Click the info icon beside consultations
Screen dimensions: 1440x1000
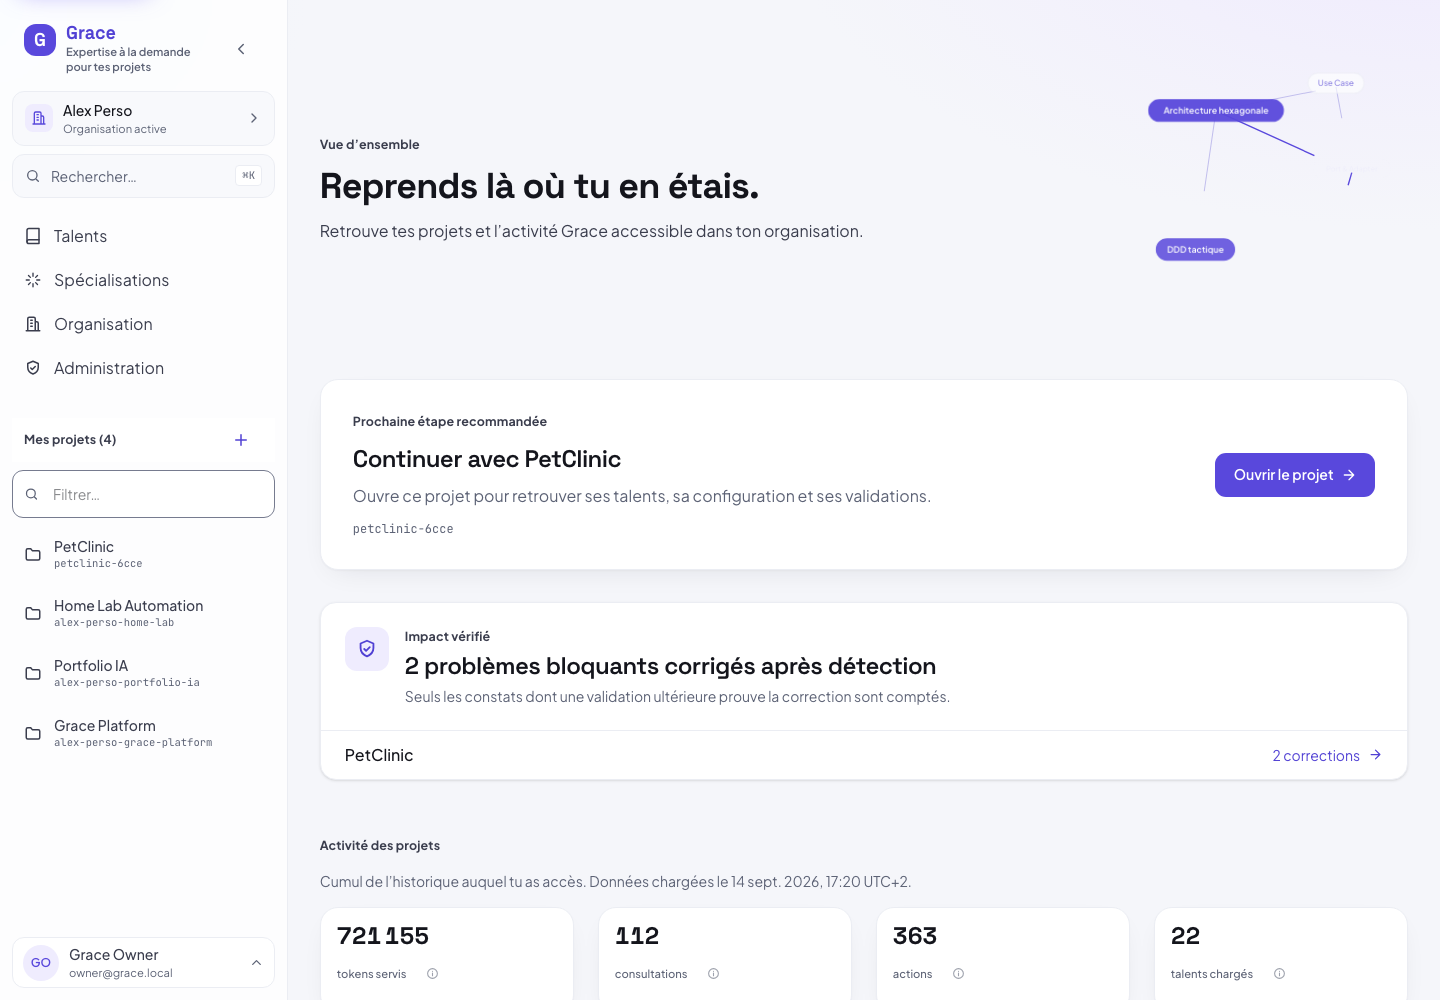pyautogui.click(x=713, y=973)
